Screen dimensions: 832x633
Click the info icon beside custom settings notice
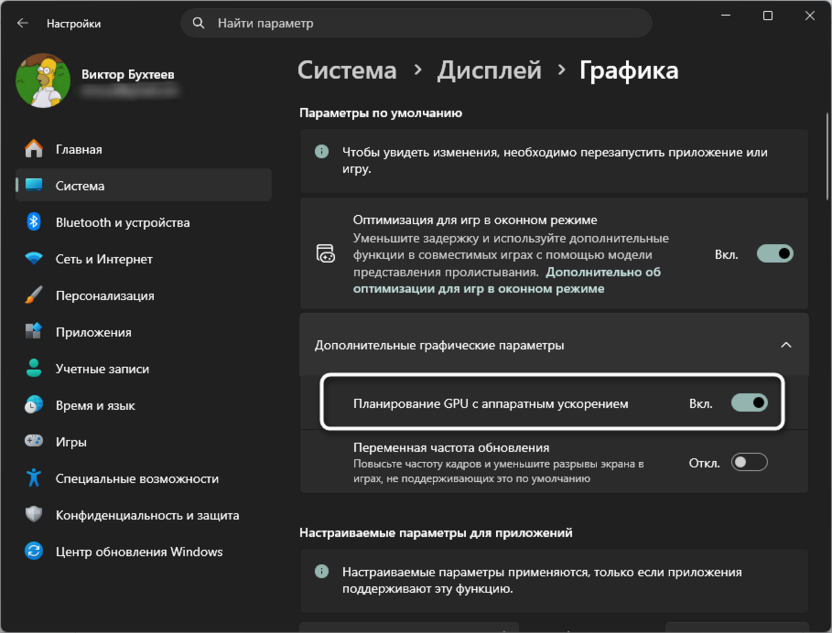(x=322, y=571)
